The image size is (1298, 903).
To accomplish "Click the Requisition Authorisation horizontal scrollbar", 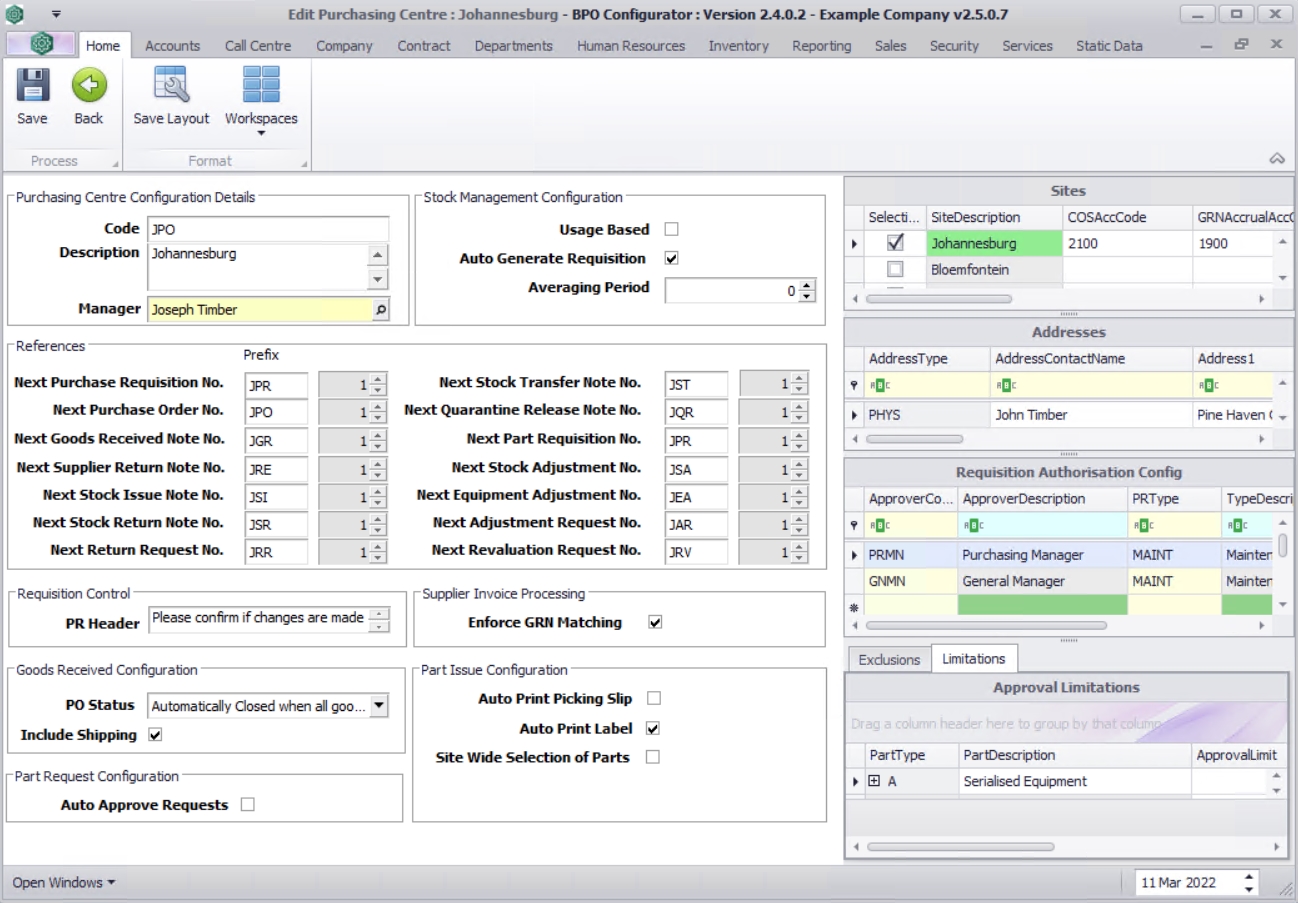I will [985, 625].
